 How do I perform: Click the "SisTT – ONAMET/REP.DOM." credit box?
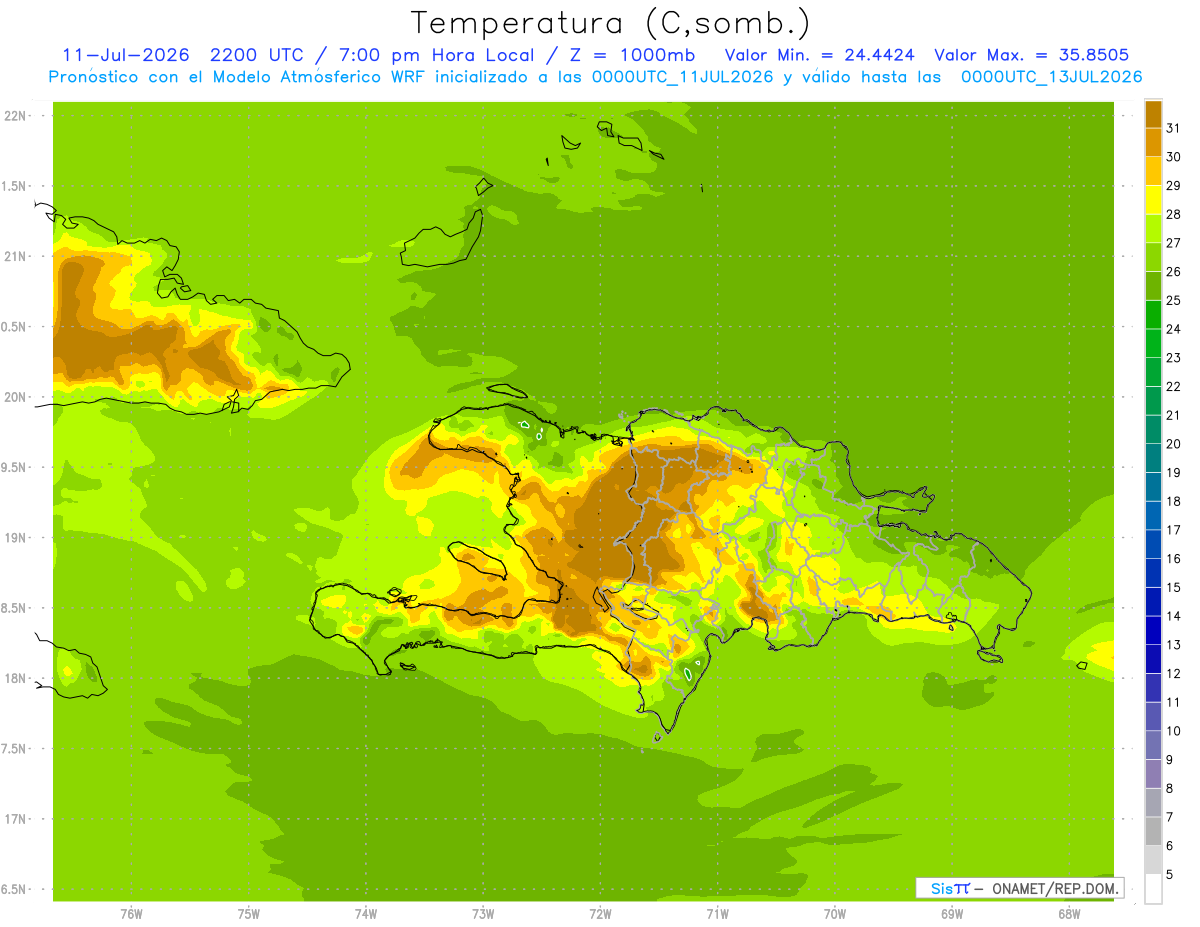click(1019, 888)
